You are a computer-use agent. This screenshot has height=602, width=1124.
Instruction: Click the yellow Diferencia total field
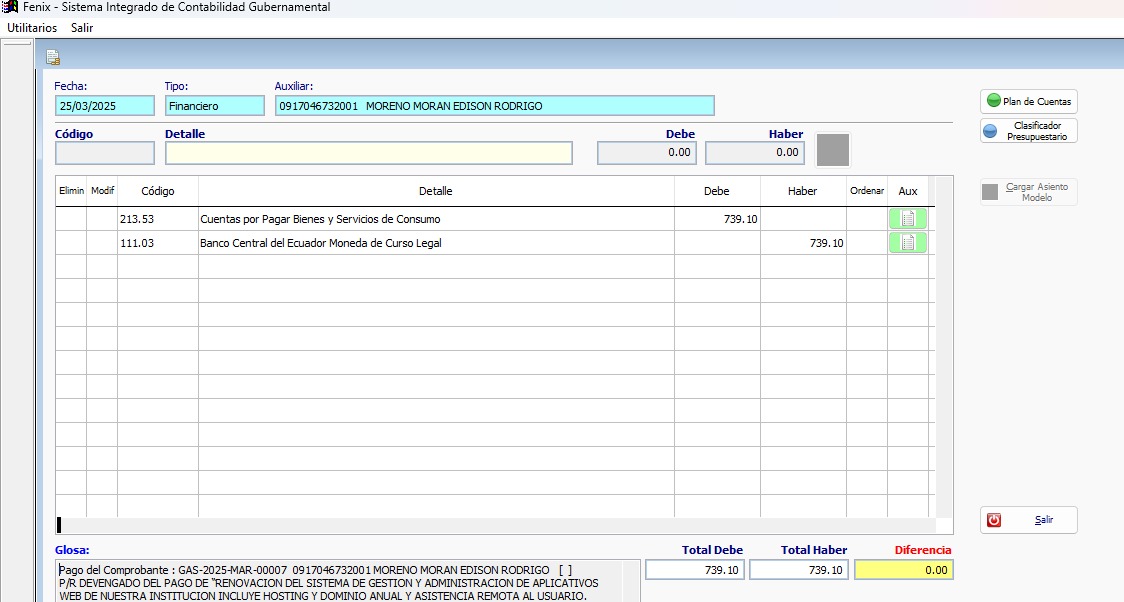903,570
